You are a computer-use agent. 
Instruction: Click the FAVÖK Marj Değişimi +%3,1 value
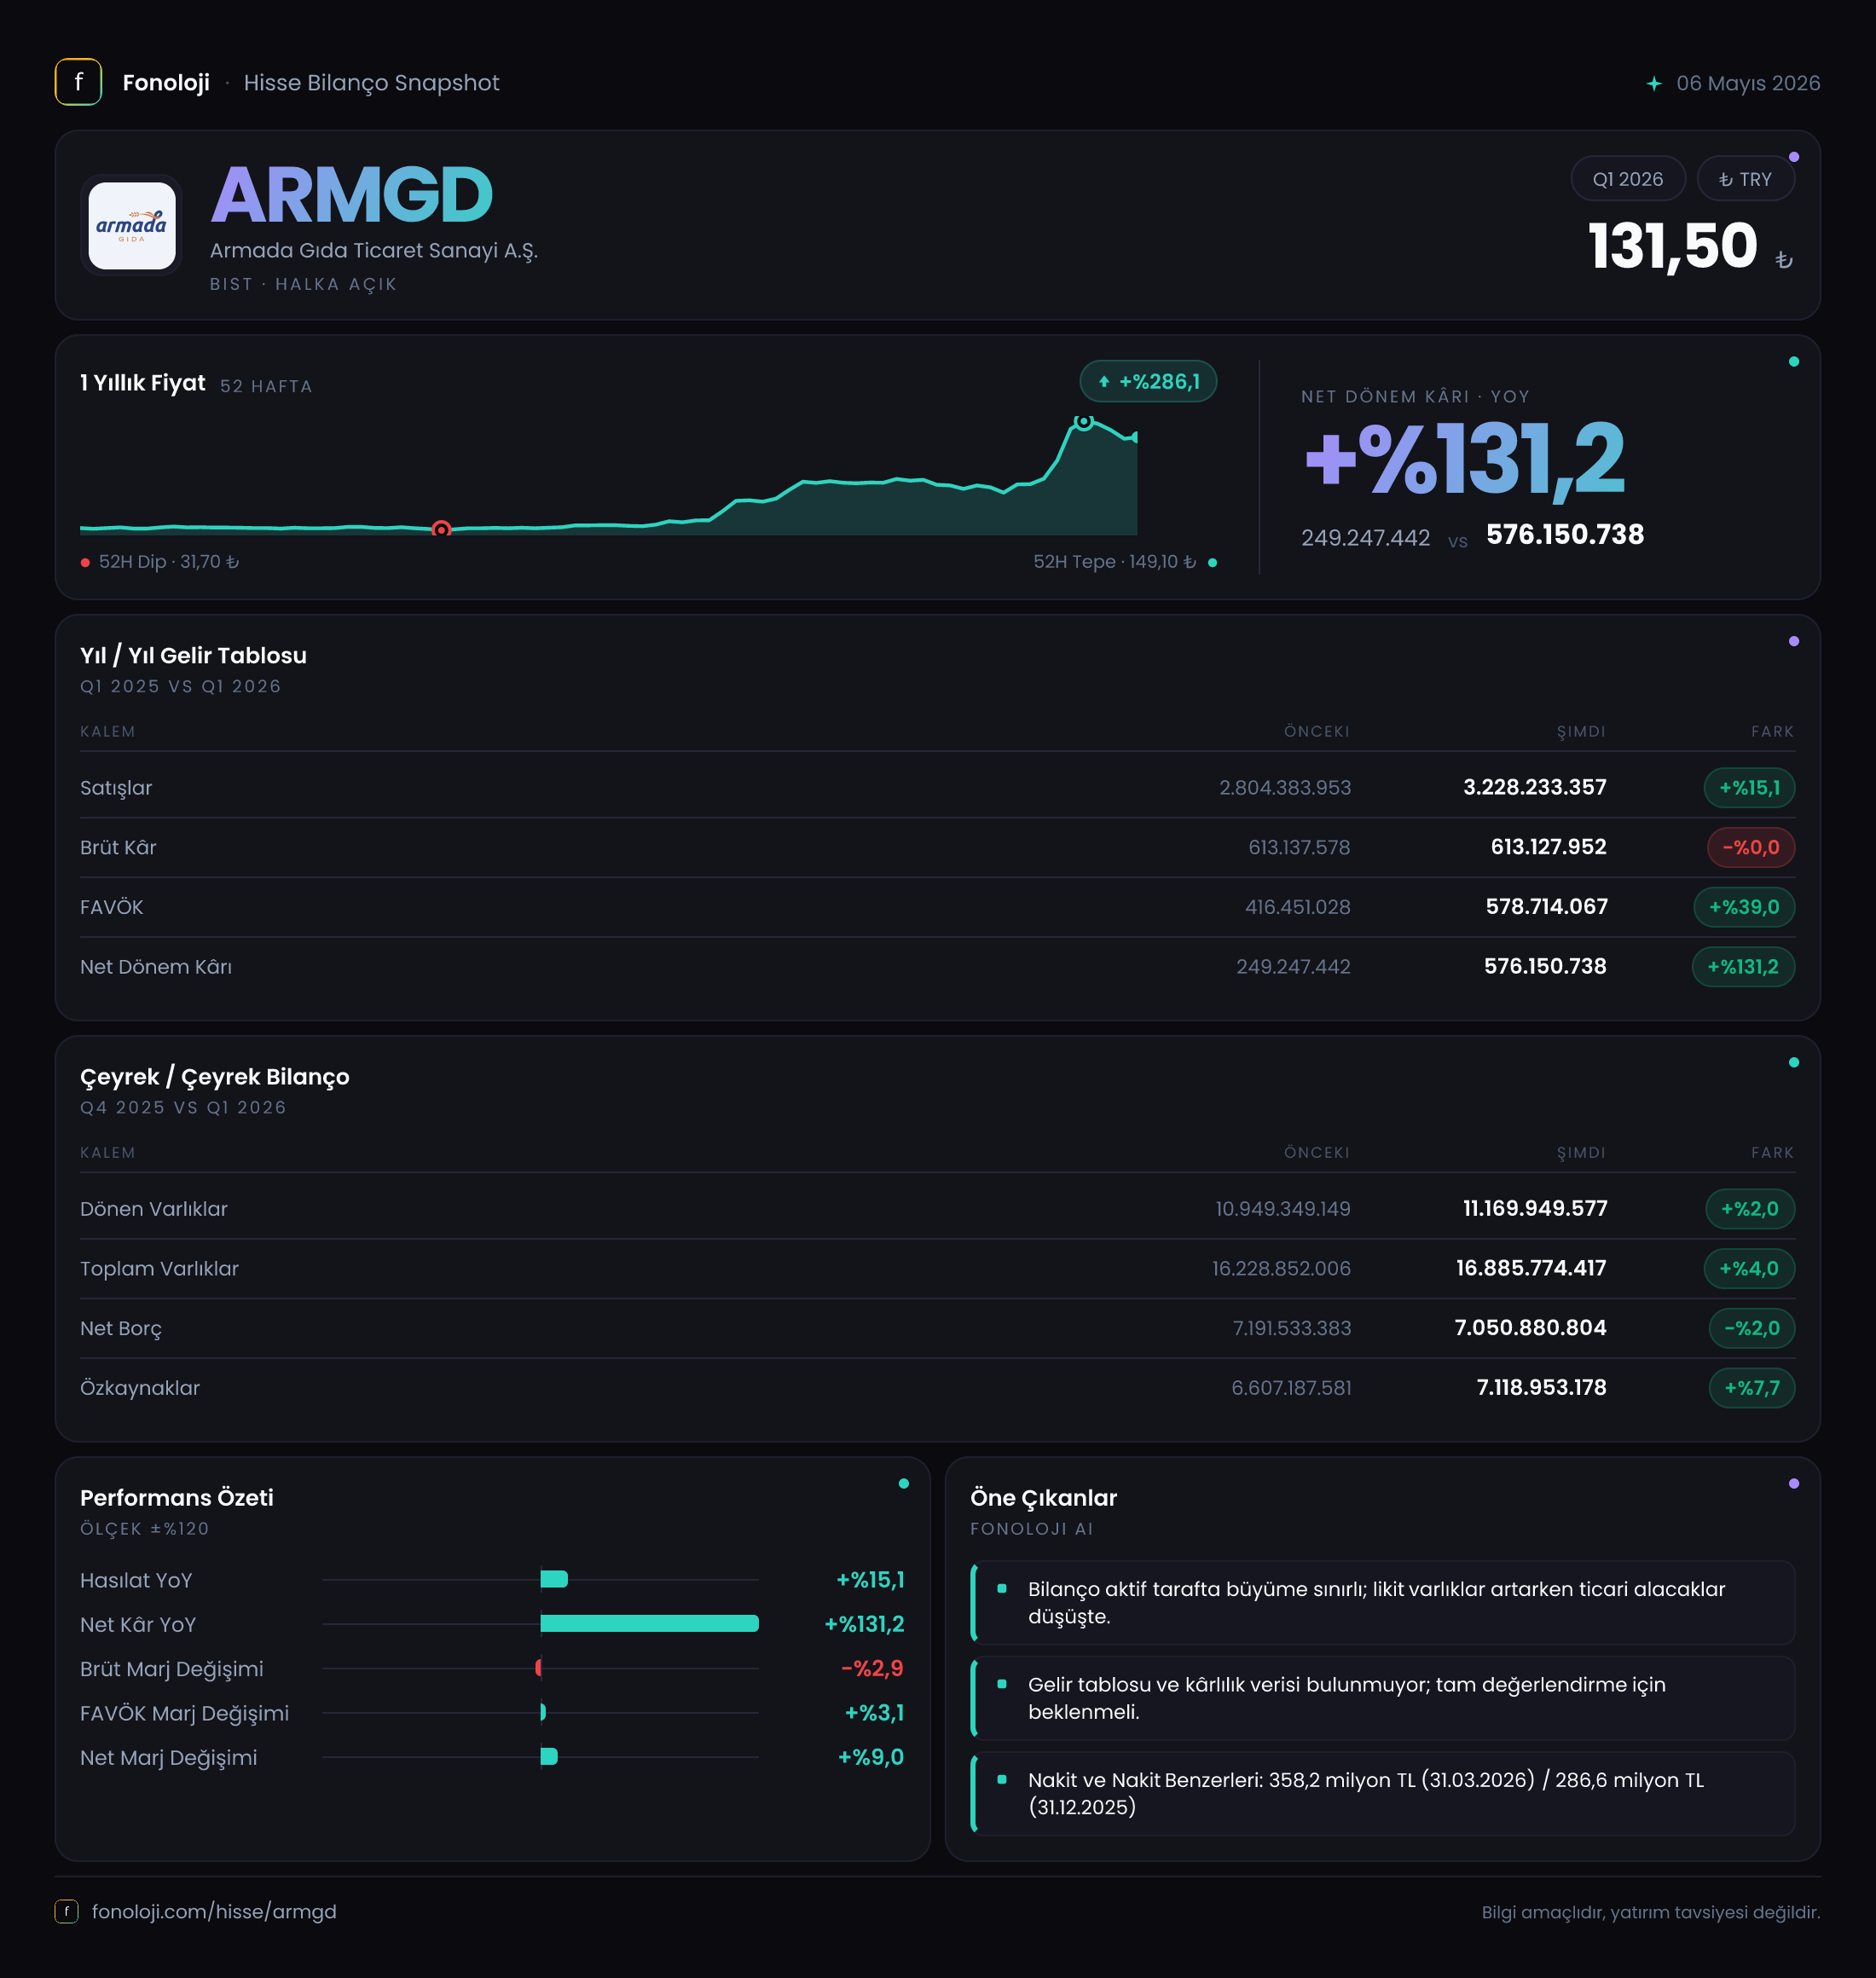tap(874, 1712)
